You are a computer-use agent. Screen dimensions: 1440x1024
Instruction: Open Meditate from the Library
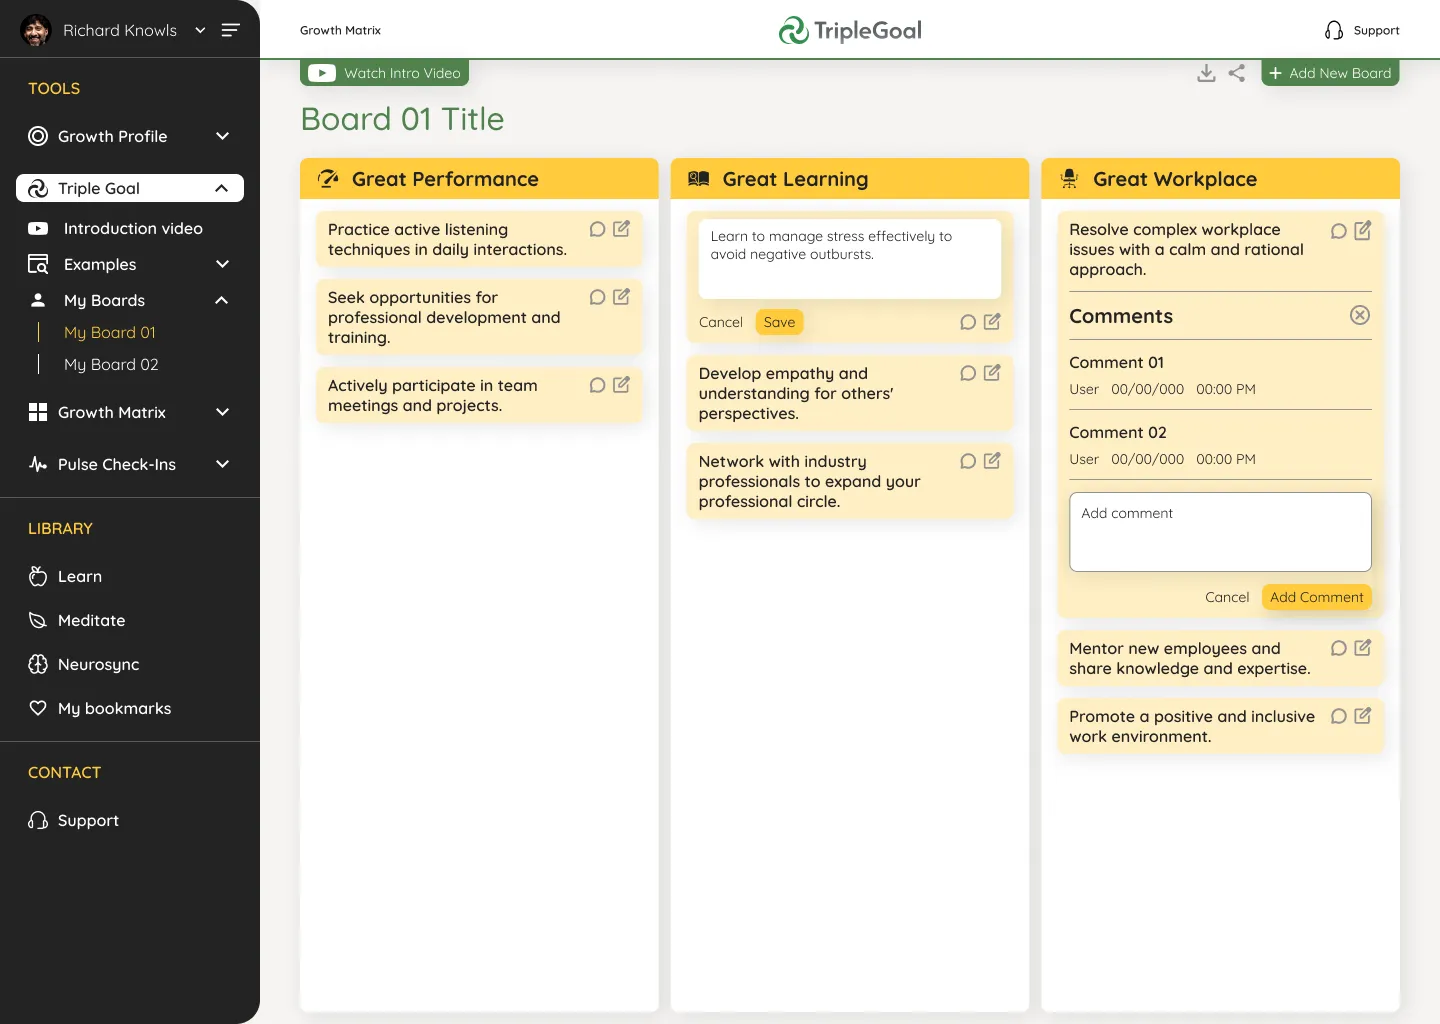(91, 620)
